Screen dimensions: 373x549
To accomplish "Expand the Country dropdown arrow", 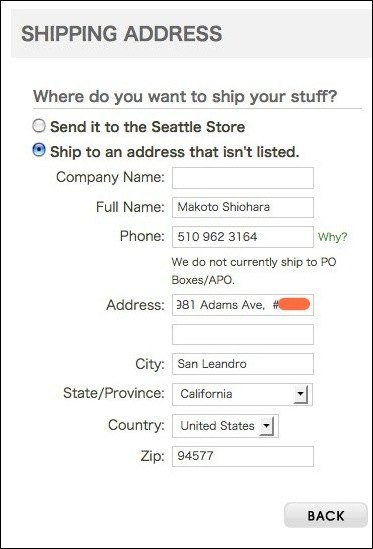I will [x=267, y=426].
